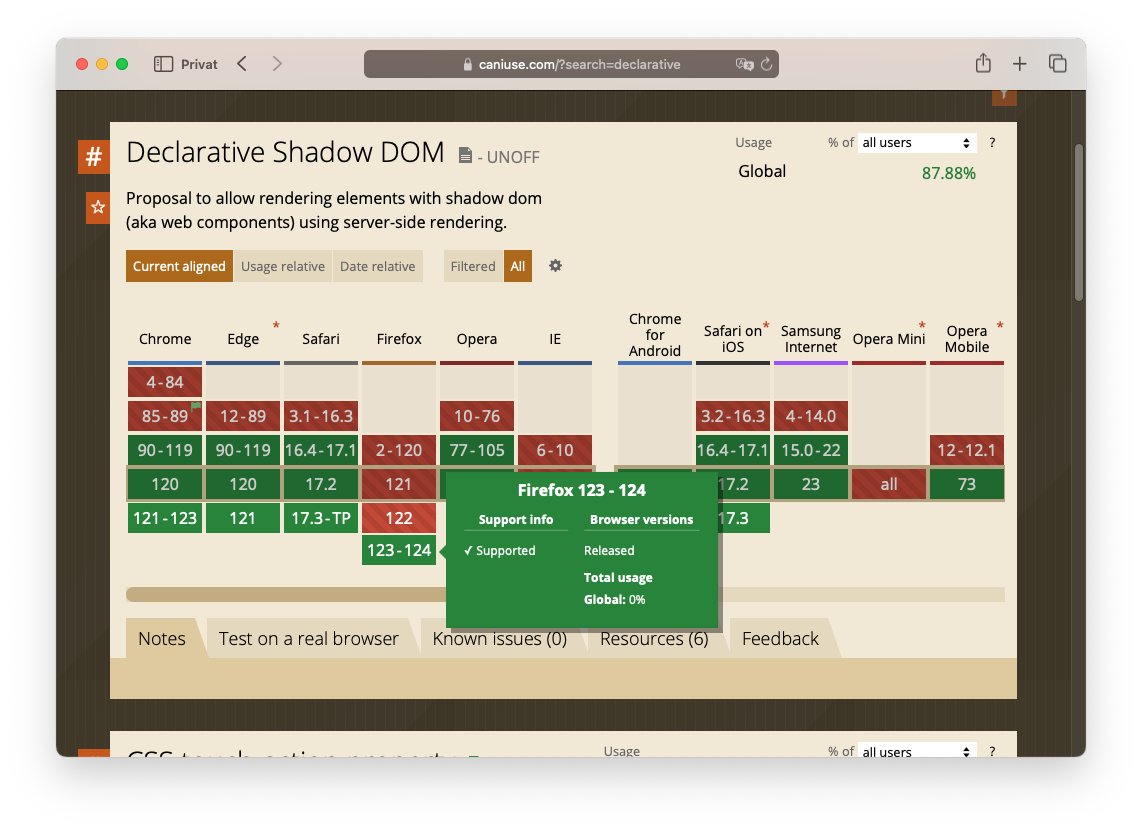Open Test on a real browser tab

tap(309, 639)
